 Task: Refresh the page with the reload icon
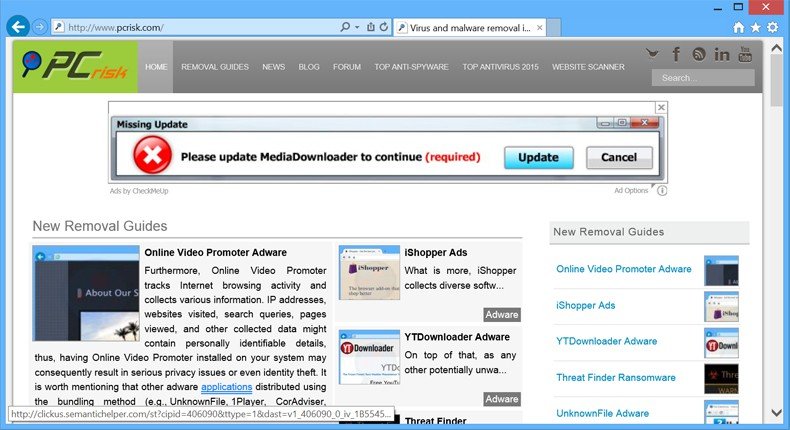coord(384,27)
